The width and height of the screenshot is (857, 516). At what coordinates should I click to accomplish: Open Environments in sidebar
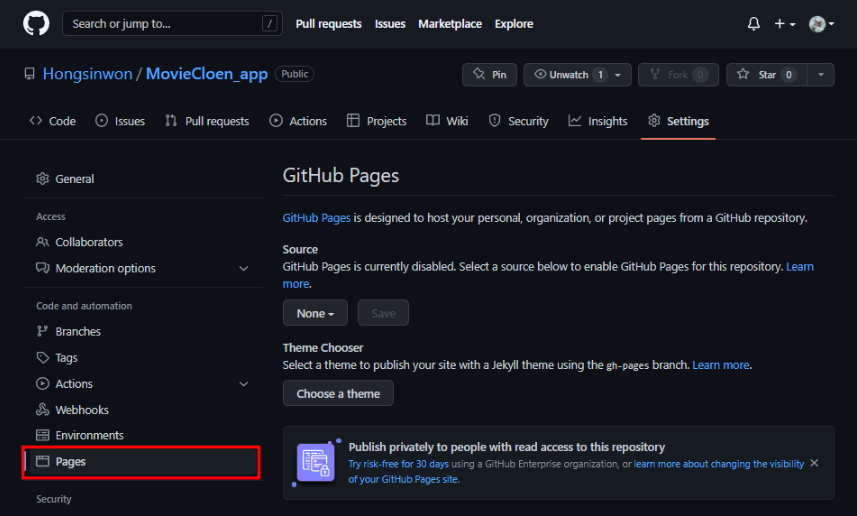click(142, 435)
